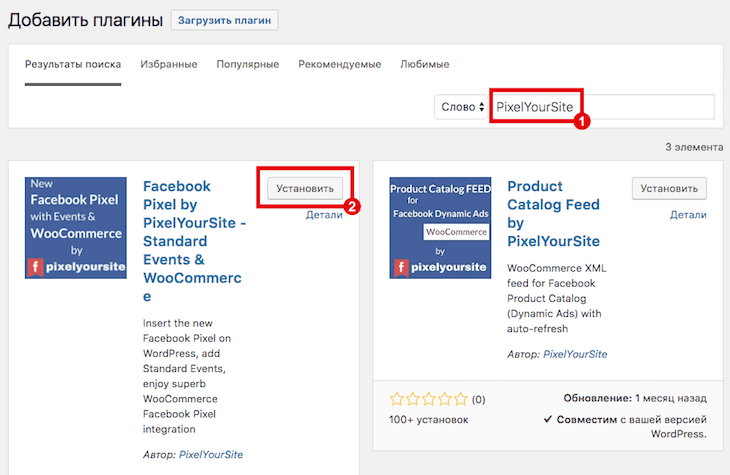The height and width of the screenshot is (475, 730).
Task: Open the Результаты поиска tab
Action: pyautogui.click(x=73, y=64)
